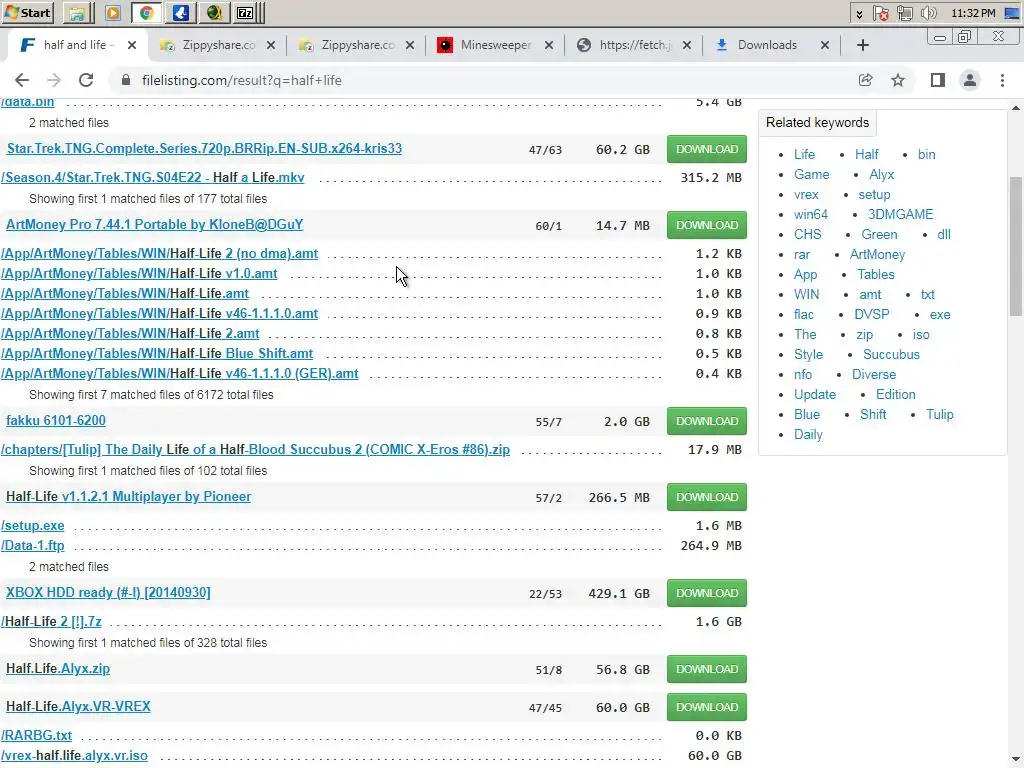Open a new browser tab

[863, 45]
